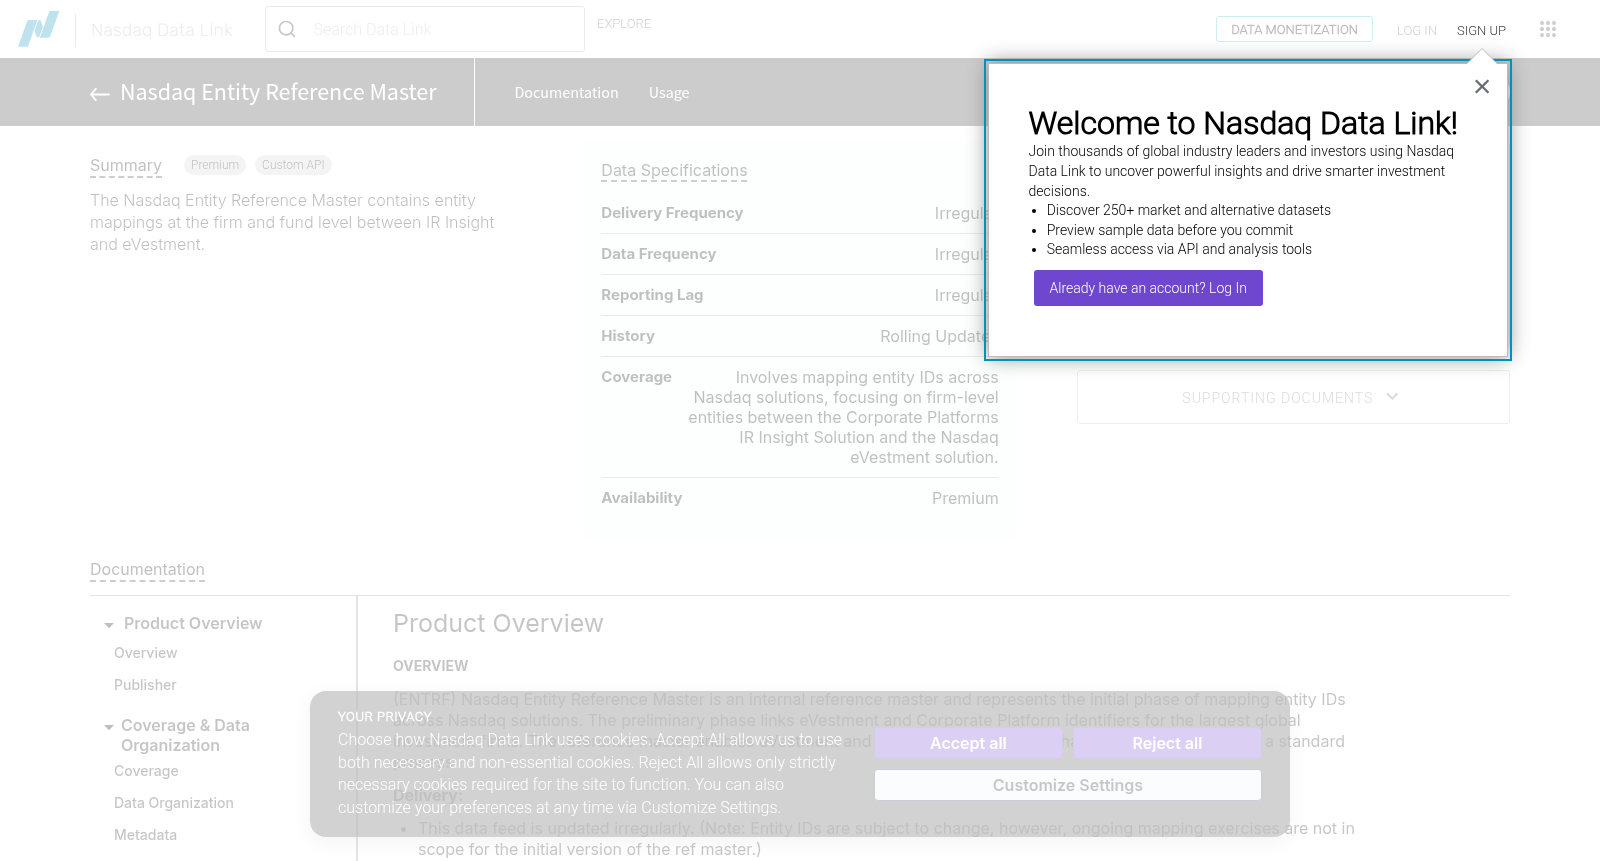Click the Summary heading
Screen dimensions: 1600x861
(126, 165)
